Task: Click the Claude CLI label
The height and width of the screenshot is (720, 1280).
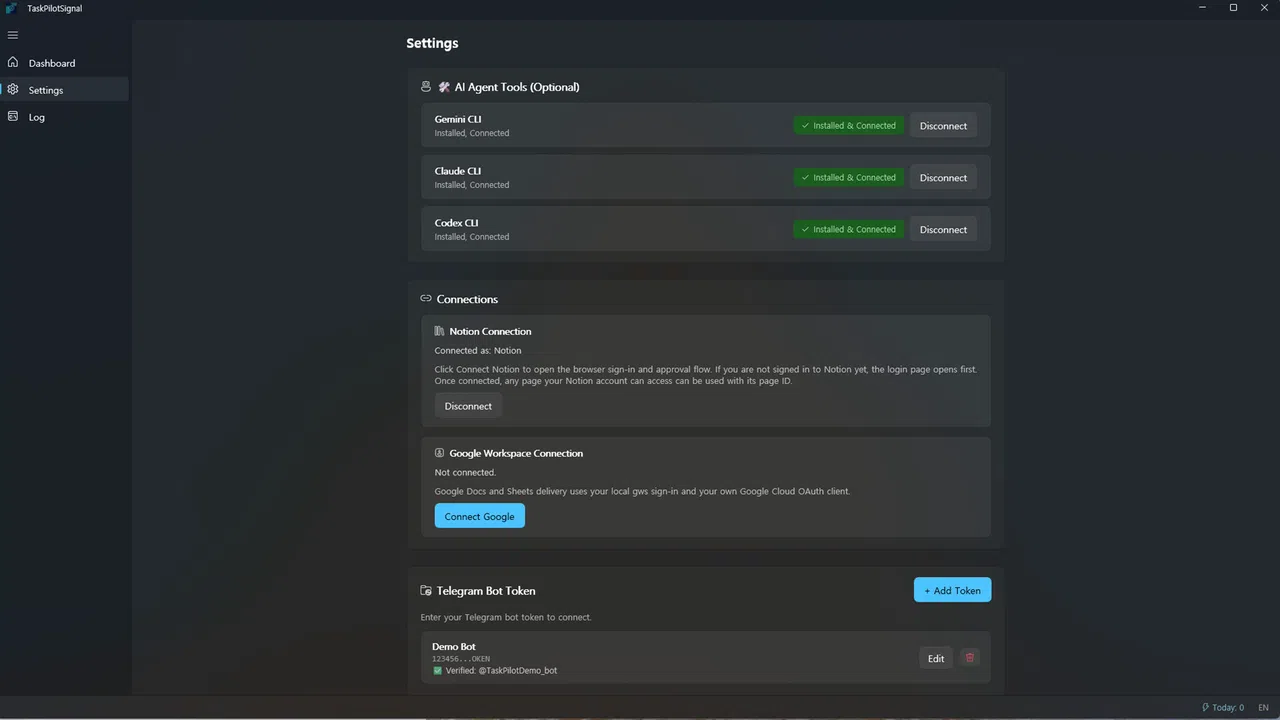Action: [458, 171]
